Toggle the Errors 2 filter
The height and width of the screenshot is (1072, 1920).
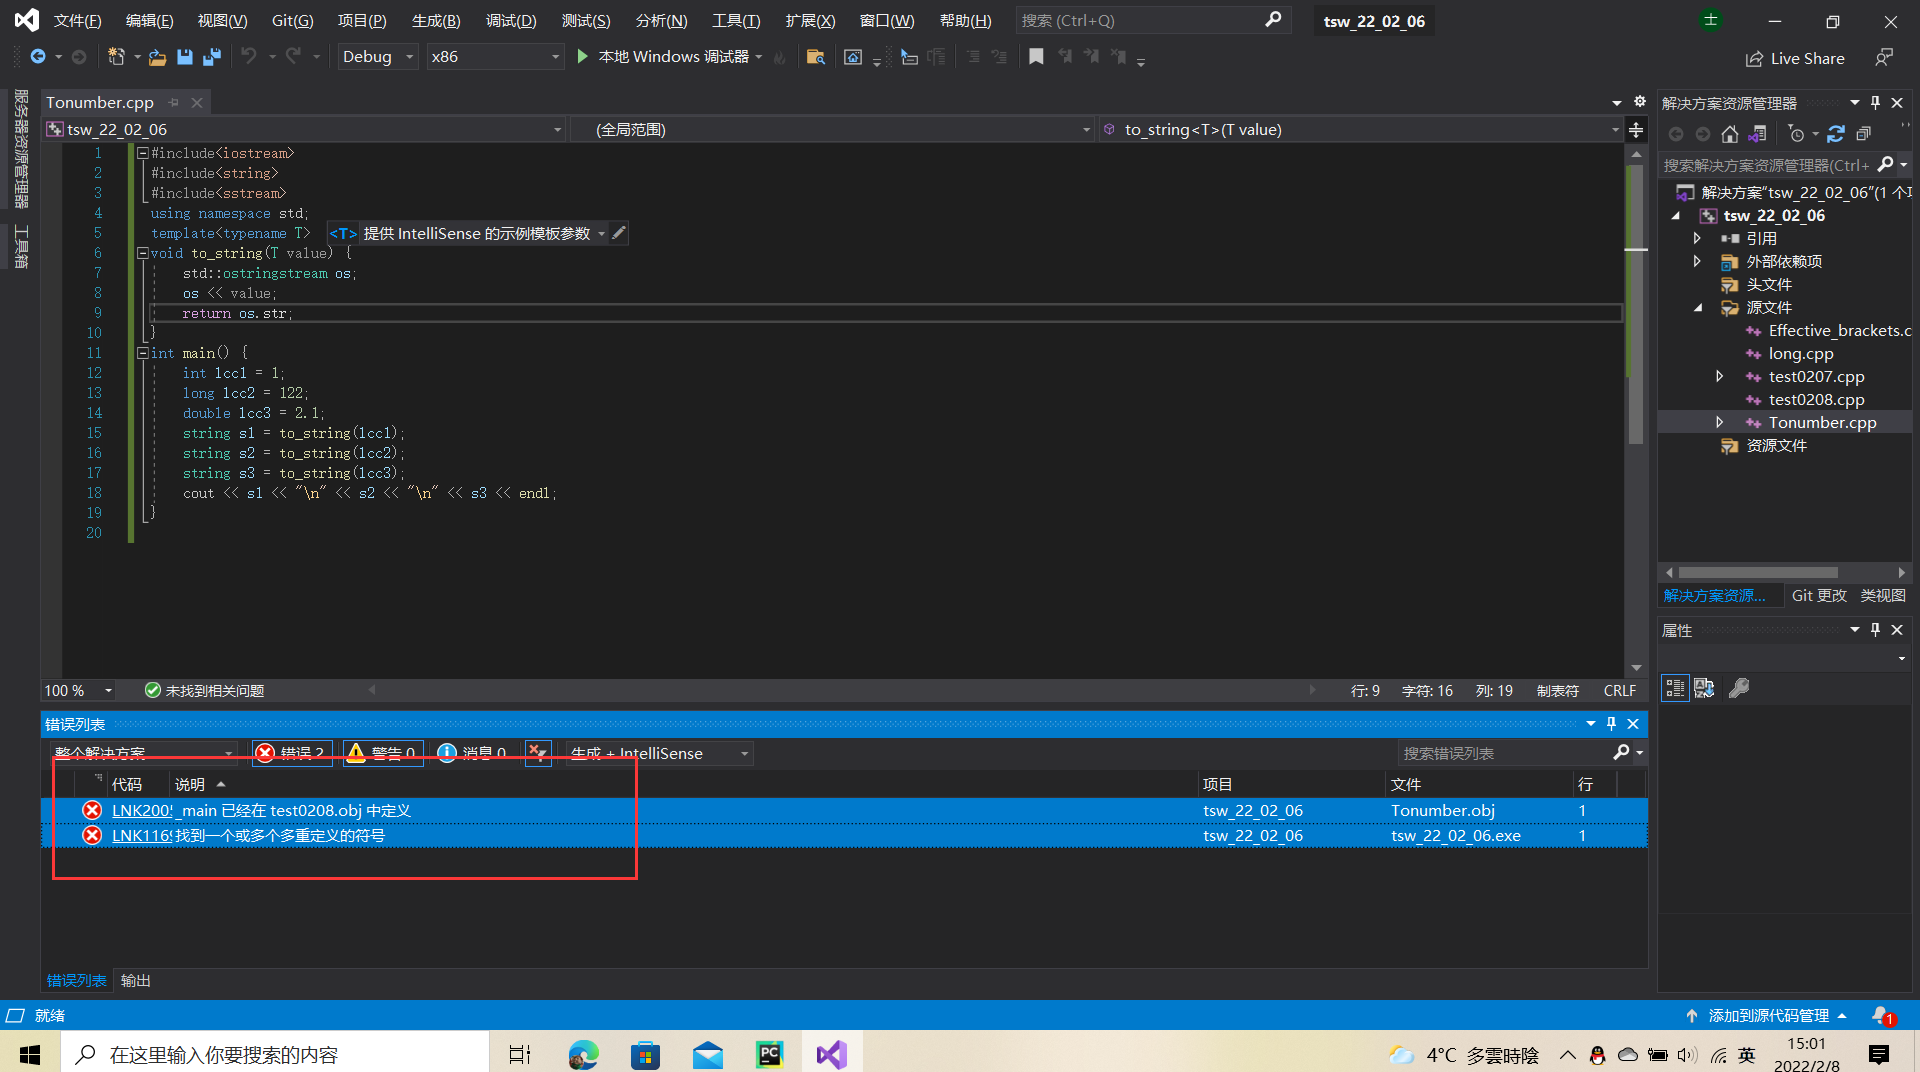tap(292, 753)
